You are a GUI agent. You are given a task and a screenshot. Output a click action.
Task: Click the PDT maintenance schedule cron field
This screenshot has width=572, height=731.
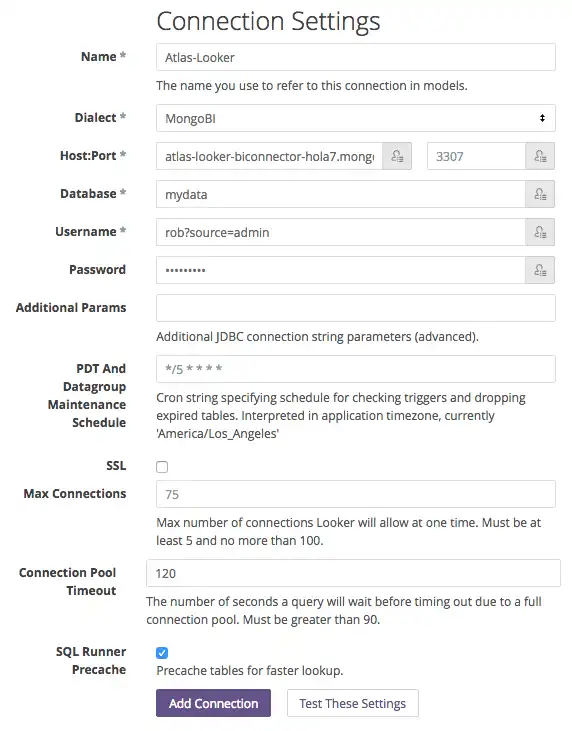pyautogui.click(x=356, y=369)
